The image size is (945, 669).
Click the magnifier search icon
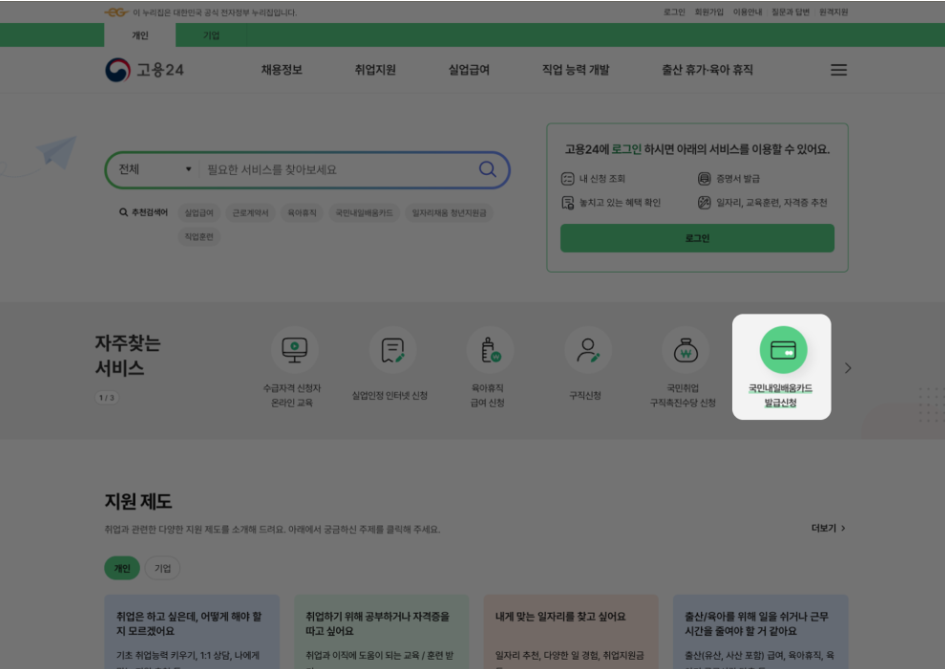tap(487, 169)
